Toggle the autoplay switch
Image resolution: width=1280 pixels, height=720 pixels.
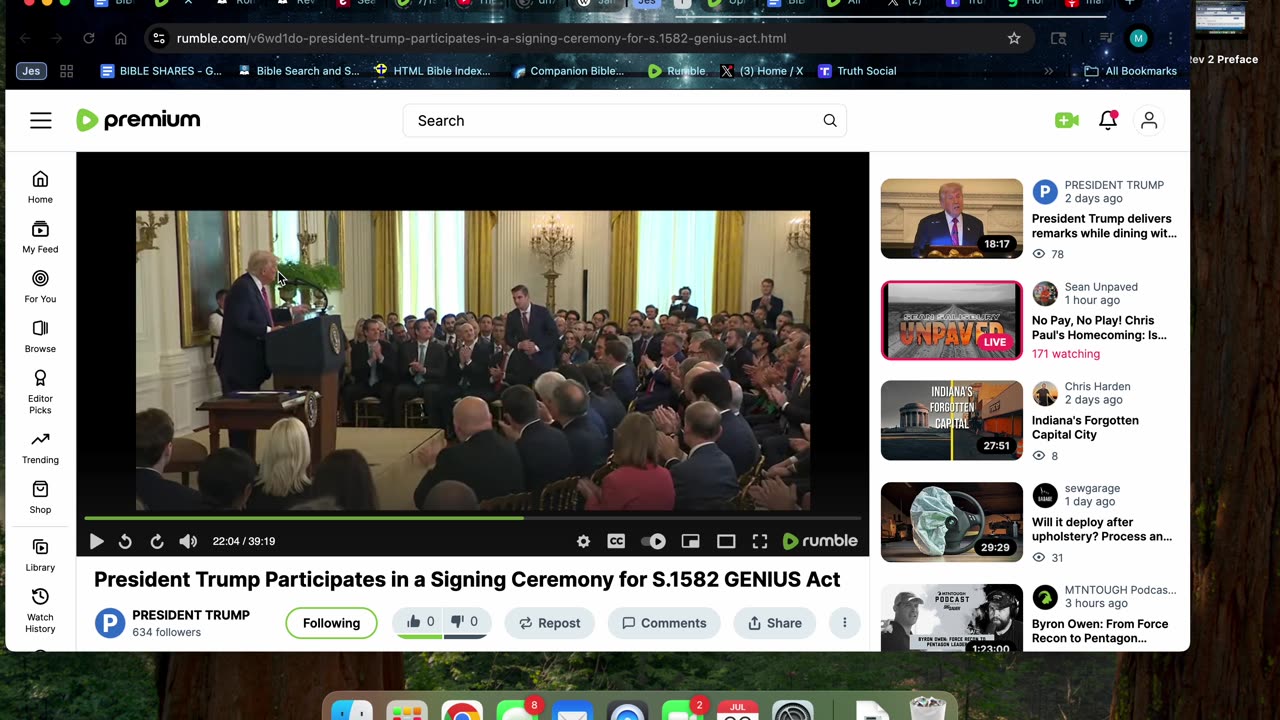click(653, 541)
